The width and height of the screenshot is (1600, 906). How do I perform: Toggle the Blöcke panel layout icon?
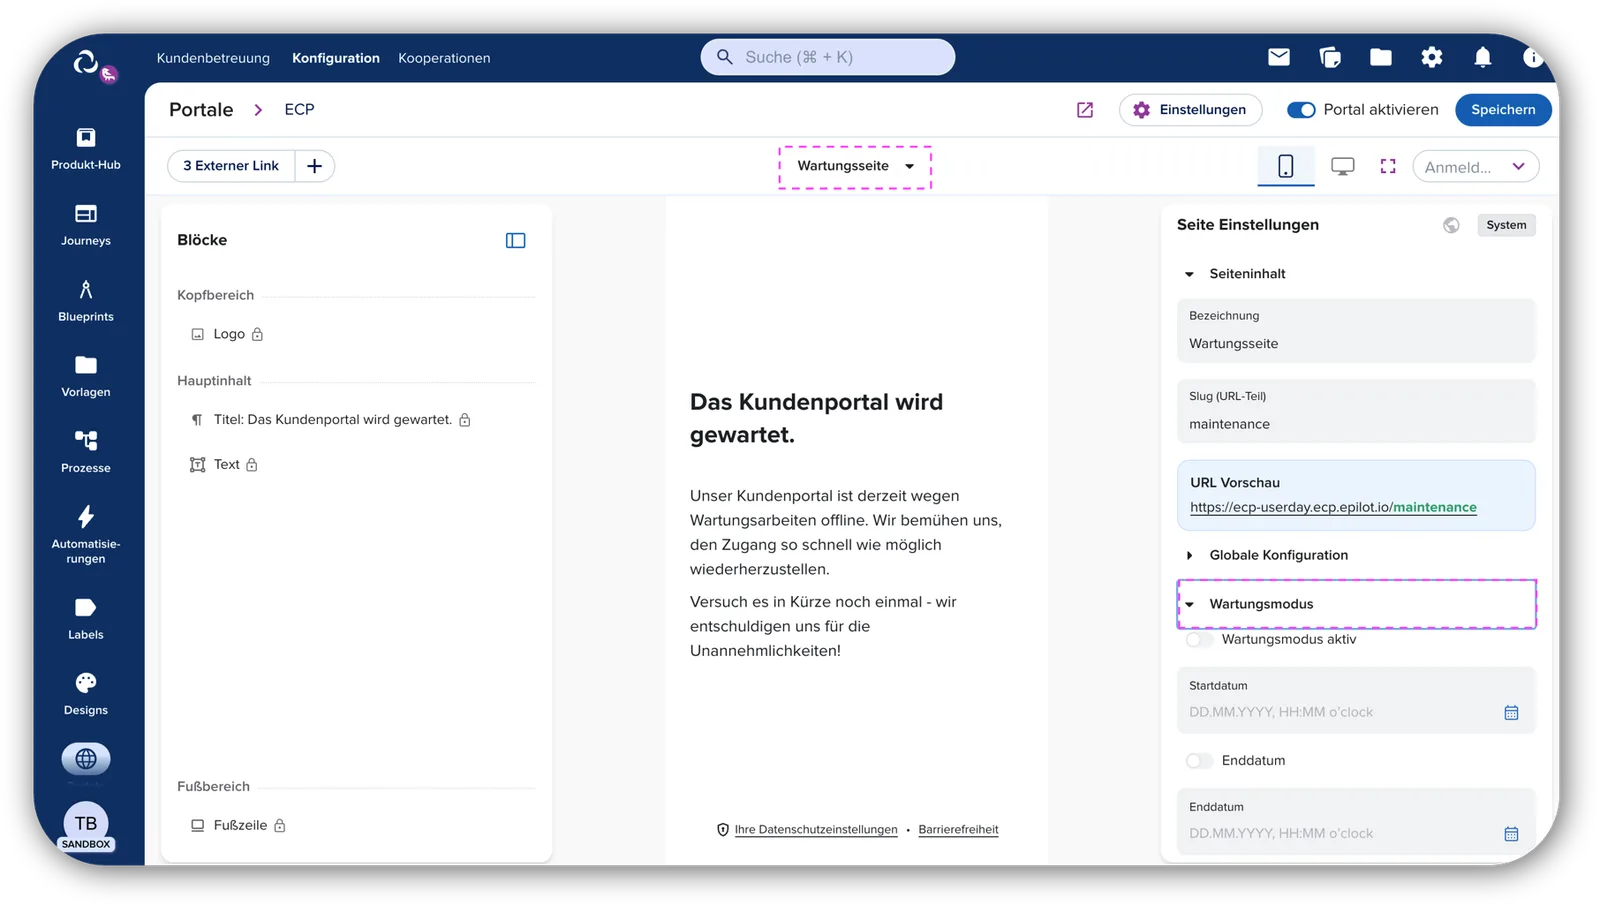pyautogui.click(x=516, y=240)
